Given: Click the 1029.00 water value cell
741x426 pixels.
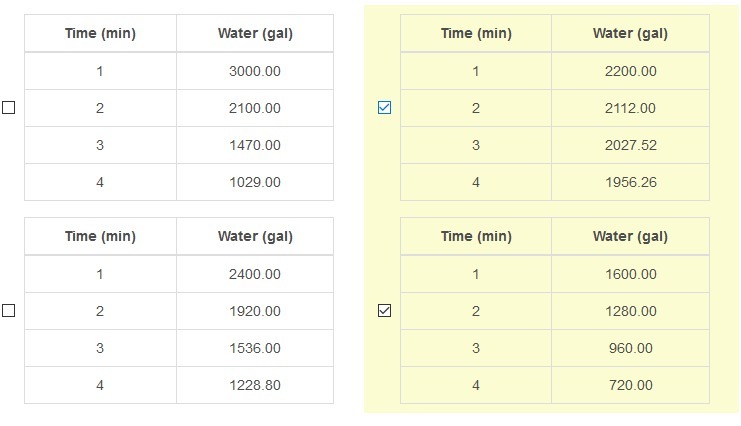Looking at the screenshot, I should click(255, 182).
